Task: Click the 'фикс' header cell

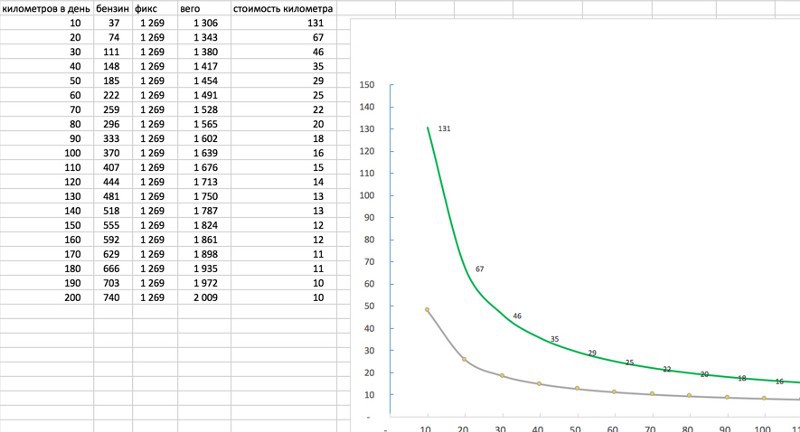Action: (155, 8)
